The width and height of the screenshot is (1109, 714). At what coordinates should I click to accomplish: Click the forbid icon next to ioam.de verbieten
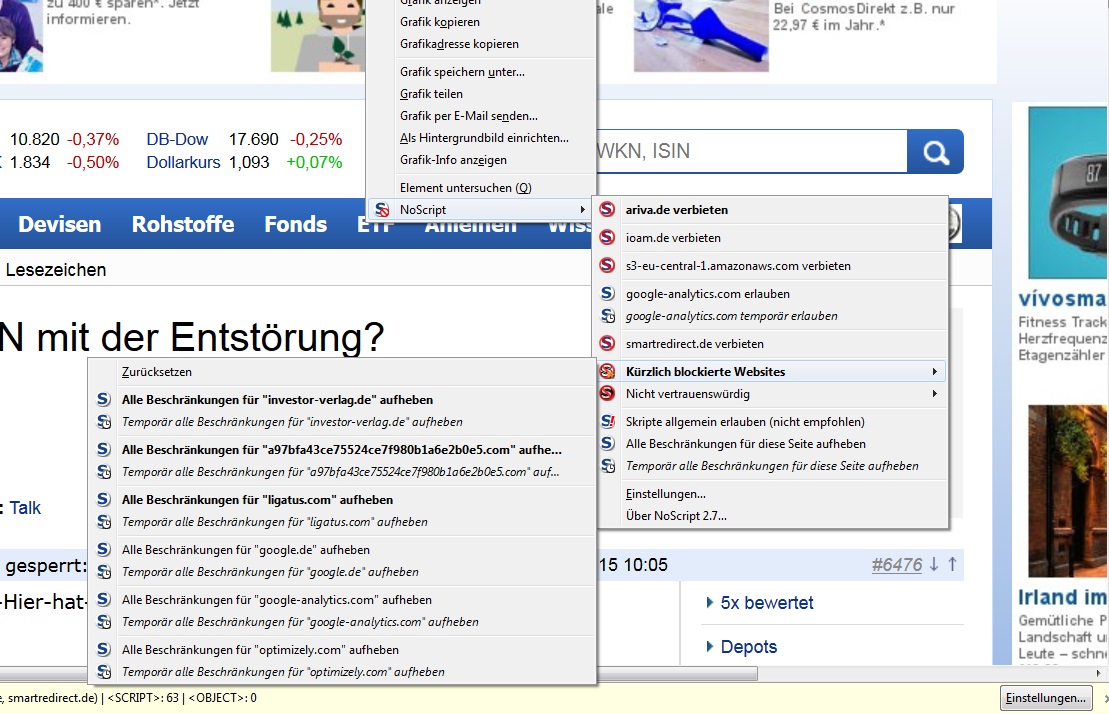pos(607,238)
